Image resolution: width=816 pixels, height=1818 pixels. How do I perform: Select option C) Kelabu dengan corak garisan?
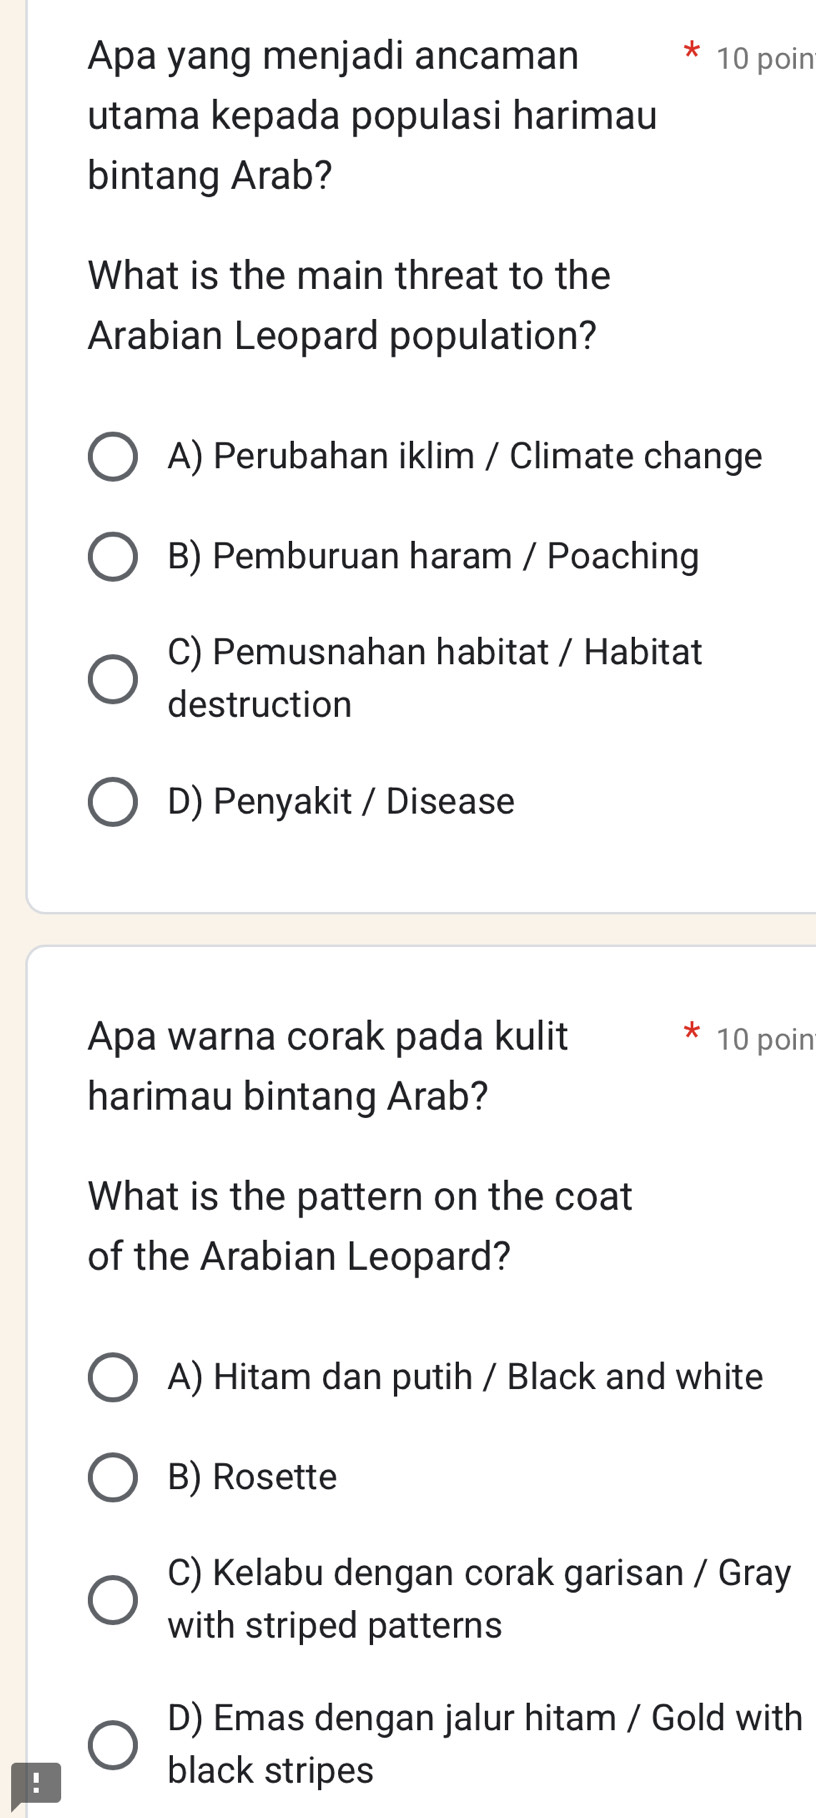point(112,1597)
